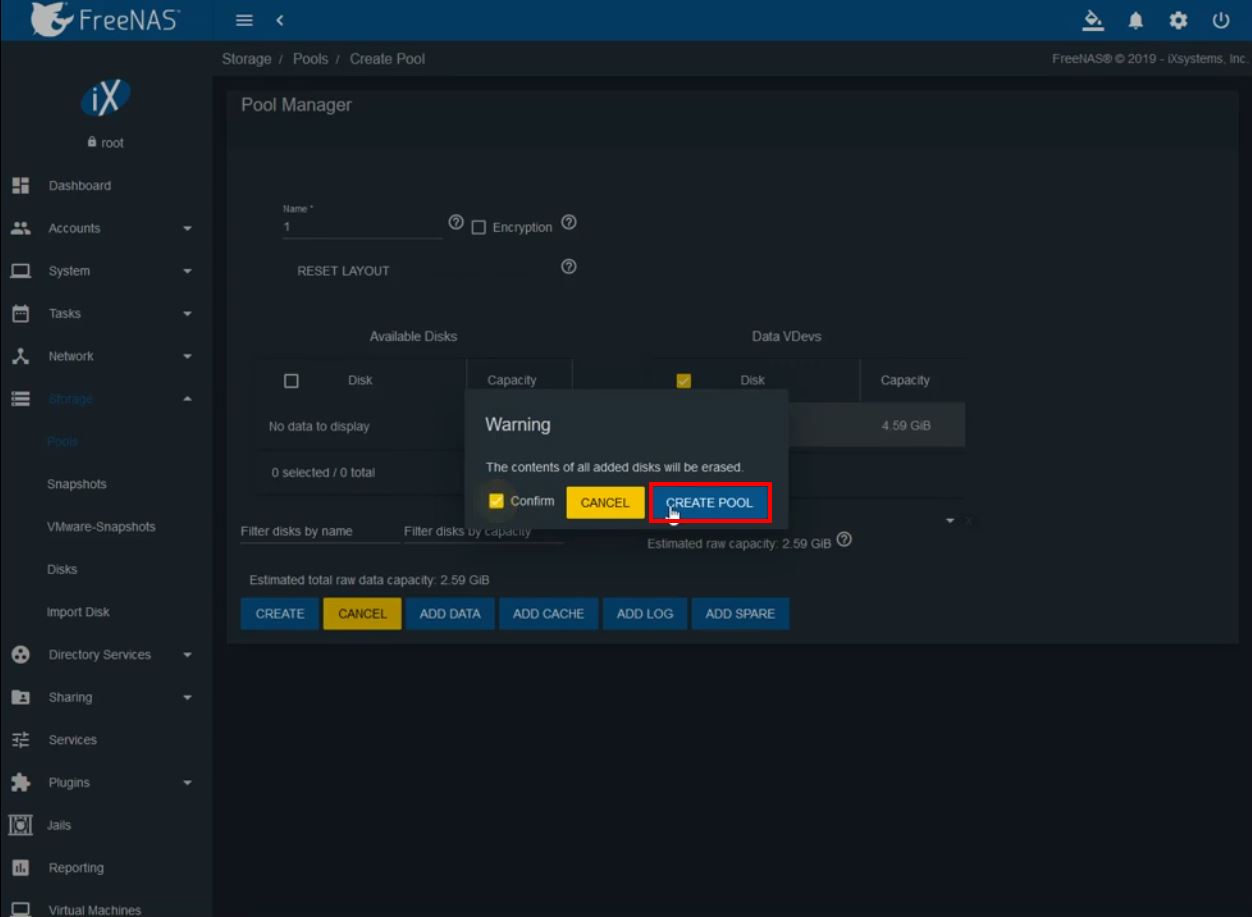Click the collapse sidebar chevron icon
This screenshot has width=1252, height=917.
pyautogui.click(x=280, y=20)
